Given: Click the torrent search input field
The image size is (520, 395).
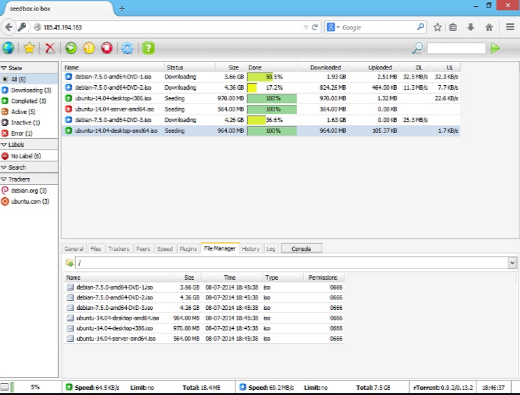Looking at the screenshot, I should [456, 48].
